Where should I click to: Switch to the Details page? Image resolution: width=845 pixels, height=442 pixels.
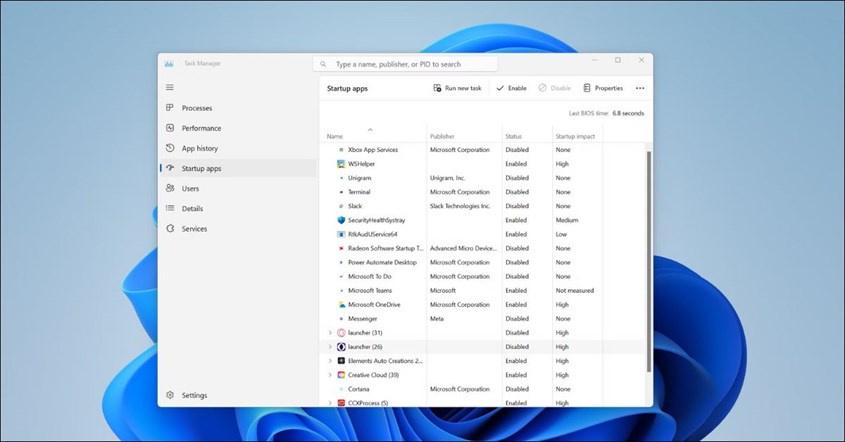coord(238,209)
